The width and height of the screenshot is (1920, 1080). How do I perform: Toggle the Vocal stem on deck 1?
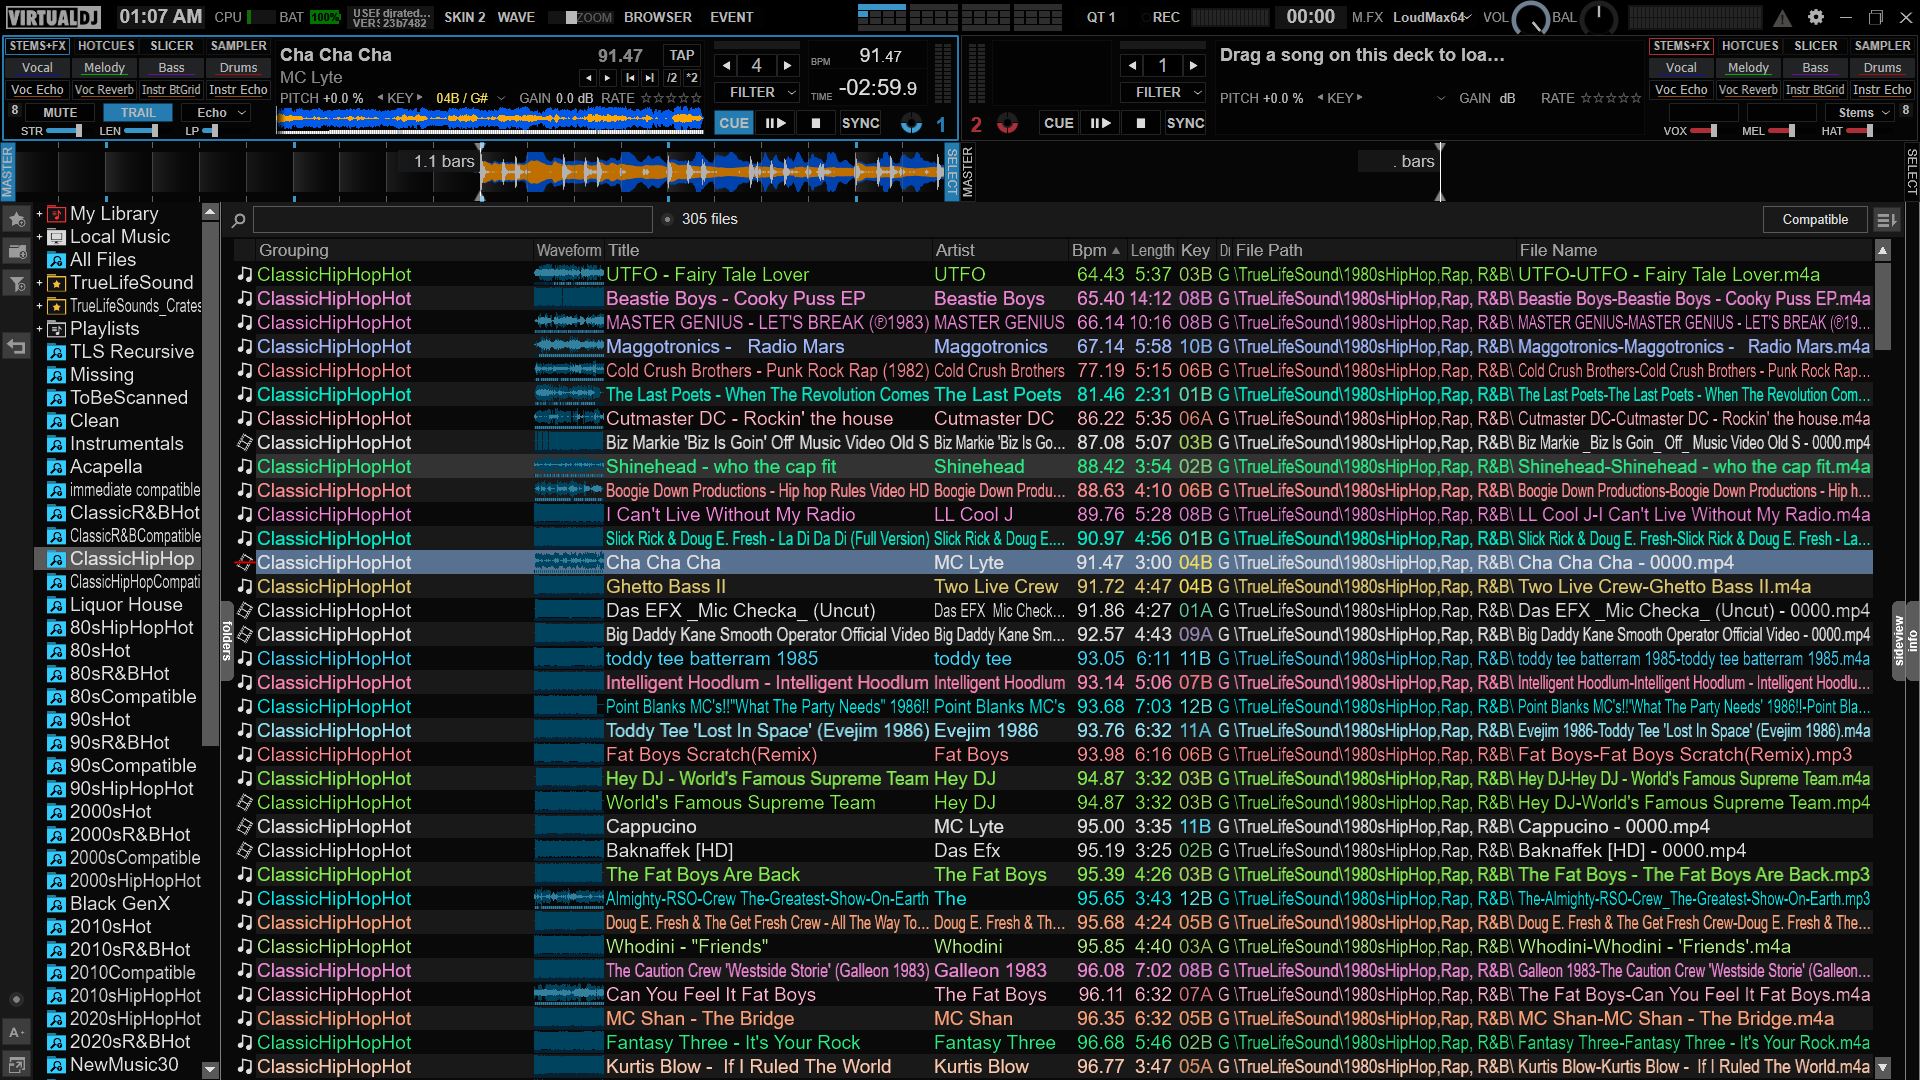coord(37,68)
